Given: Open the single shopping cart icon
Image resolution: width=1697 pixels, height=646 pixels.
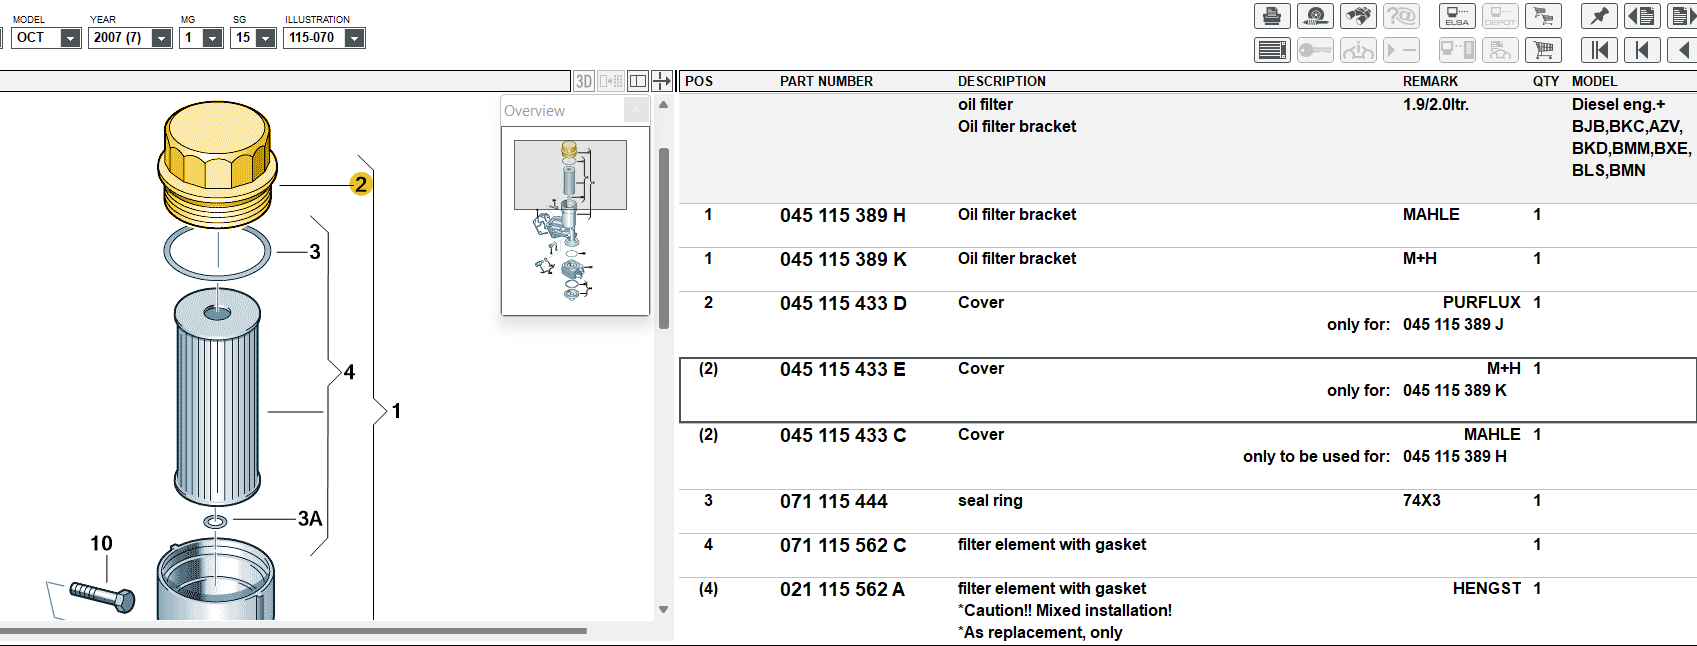Looking at the screenshot, I should tap(1543, 50).
